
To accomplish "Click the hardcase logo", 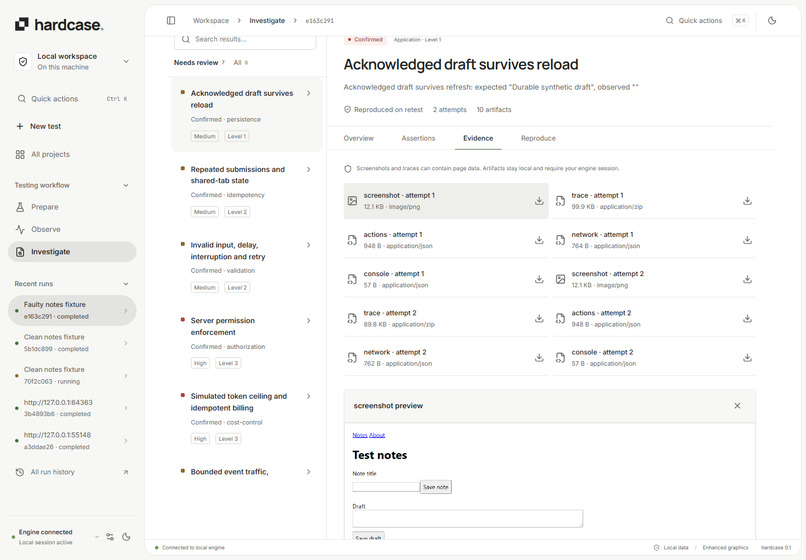I will [x=59, y=24].
